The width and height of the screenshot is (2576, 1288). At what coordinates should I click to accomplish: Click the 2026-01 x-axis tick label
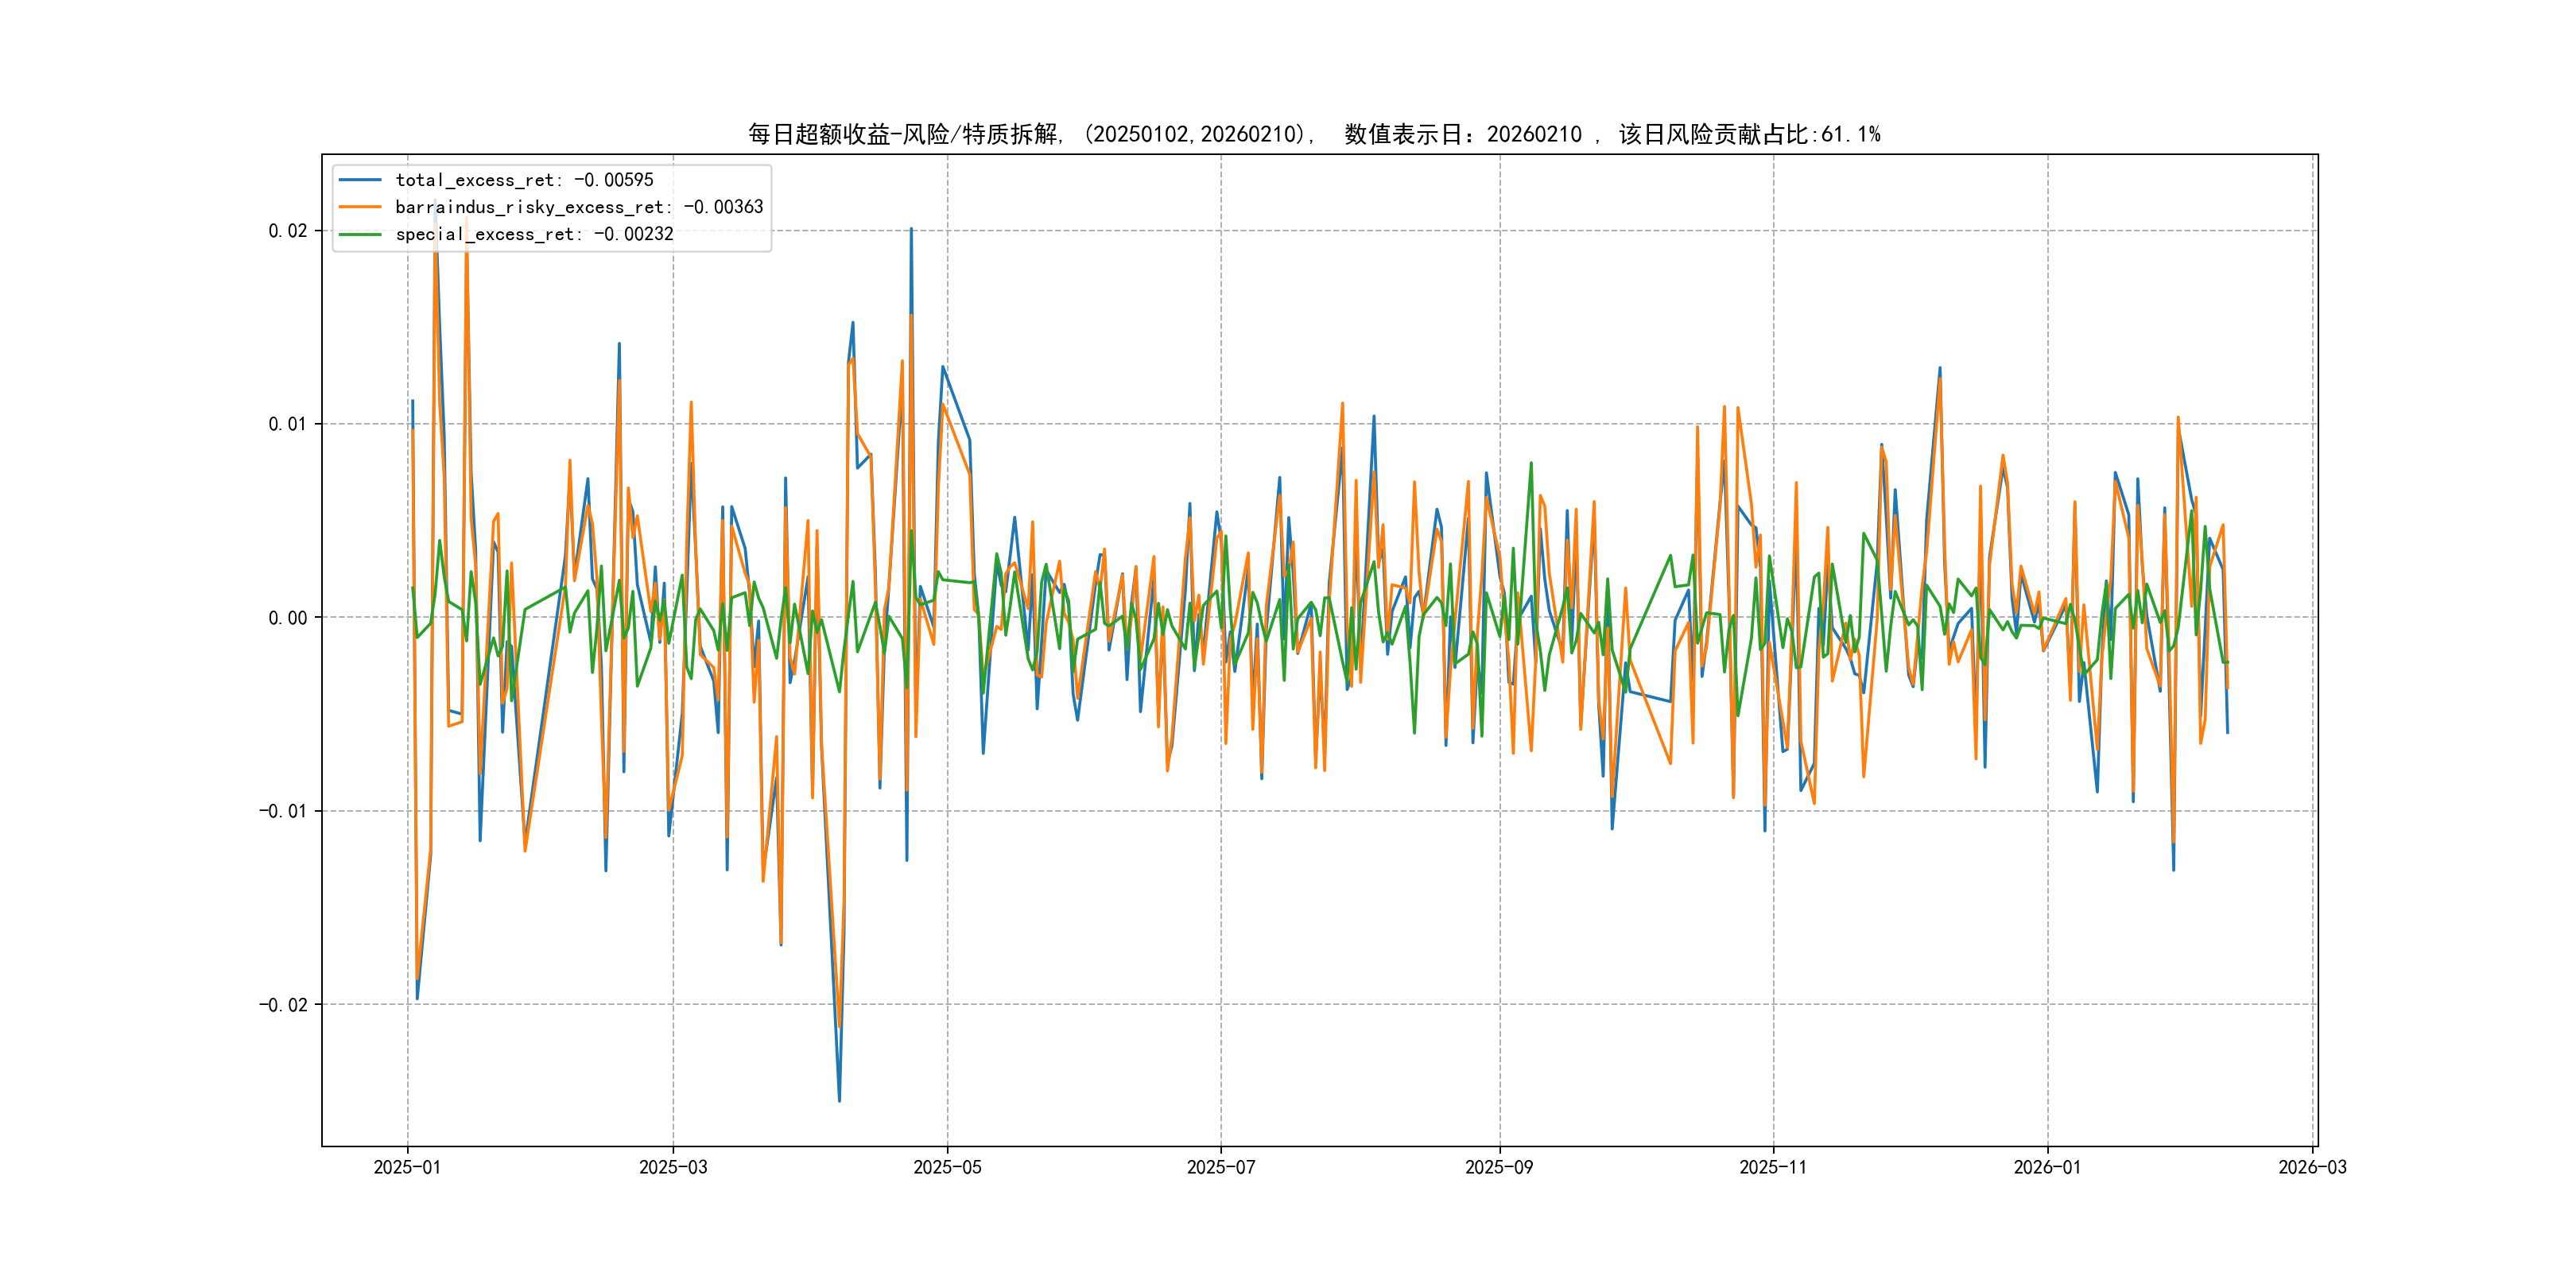2047,1167
